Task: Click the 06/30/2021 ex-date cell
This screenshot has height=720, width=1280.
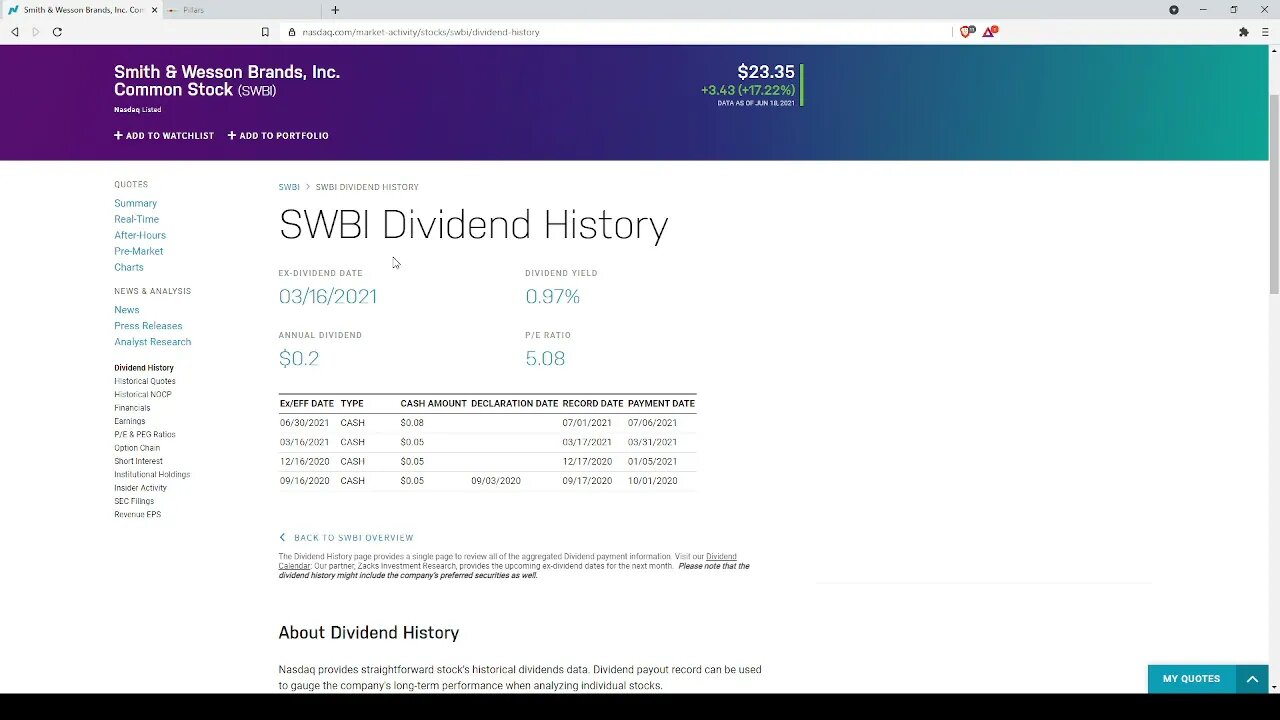Action: (x=304, y=423)
